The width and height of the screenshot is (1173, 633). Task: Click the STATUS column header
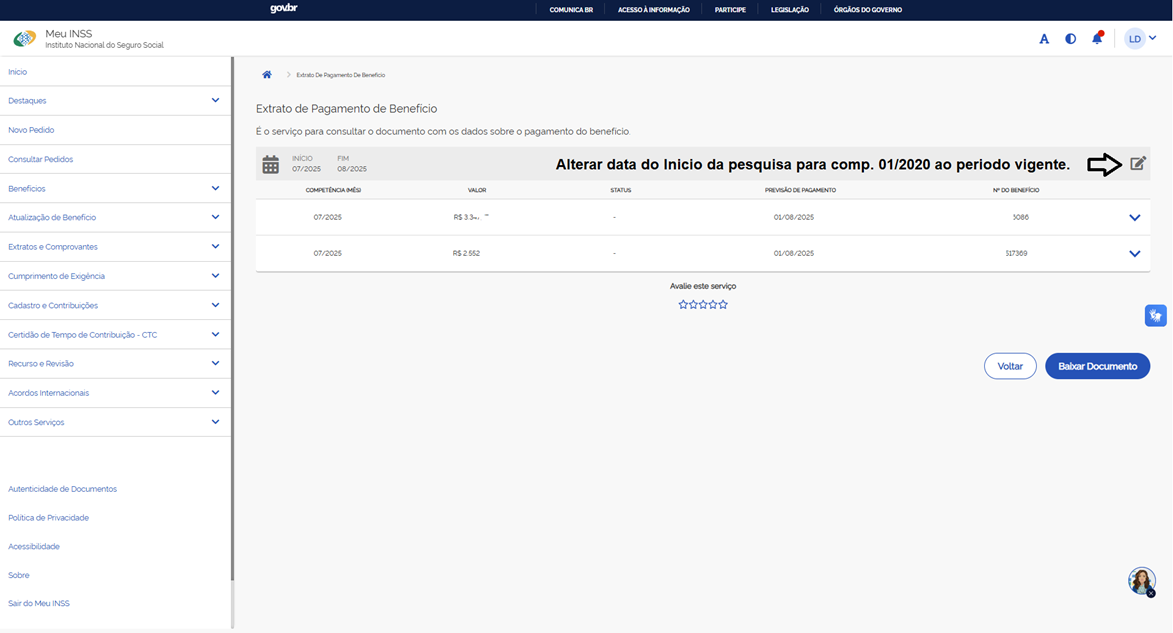(621, 190)
